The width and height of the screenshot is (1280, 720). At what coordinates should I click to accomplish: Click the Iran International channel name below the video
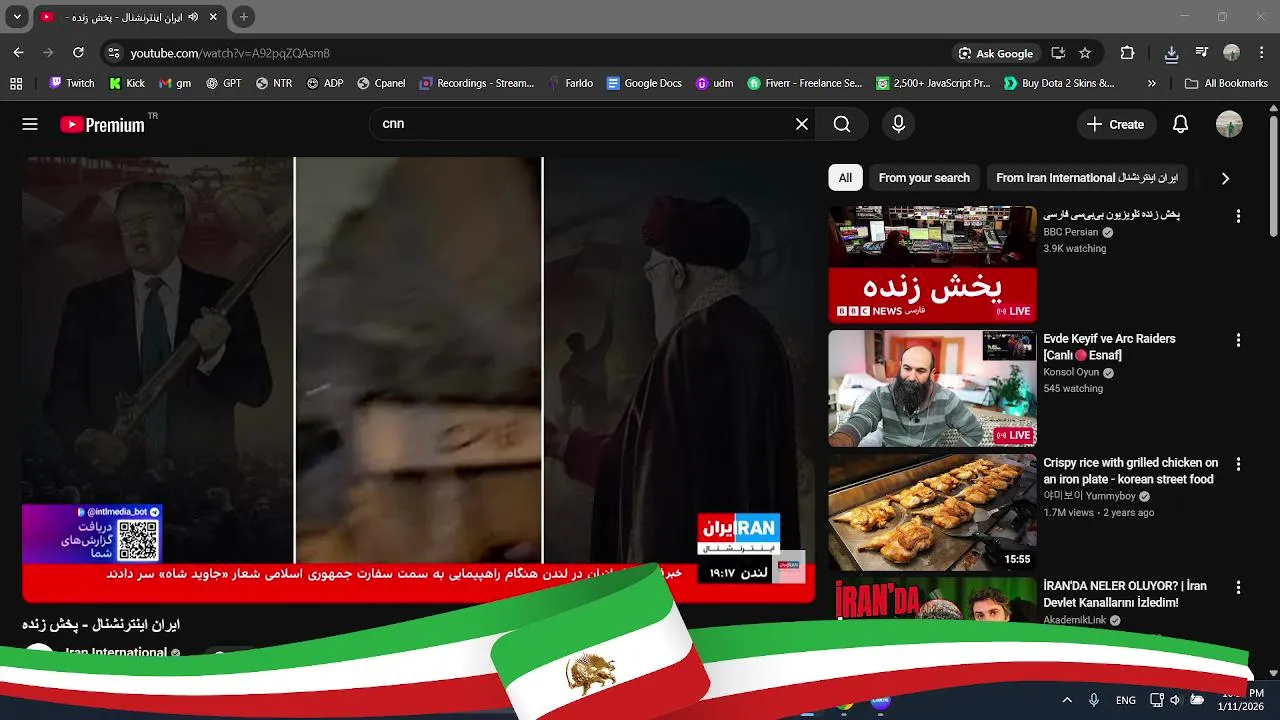click(x=116, y=652)
